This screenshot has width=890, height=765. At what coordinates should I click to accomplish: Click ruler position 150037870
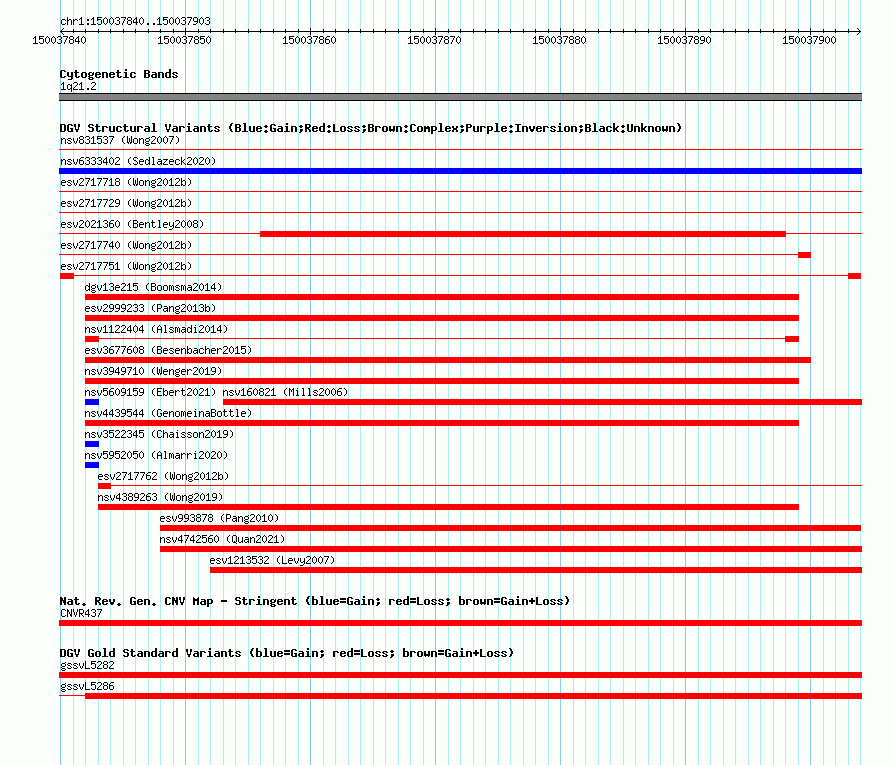pos(434,40)
